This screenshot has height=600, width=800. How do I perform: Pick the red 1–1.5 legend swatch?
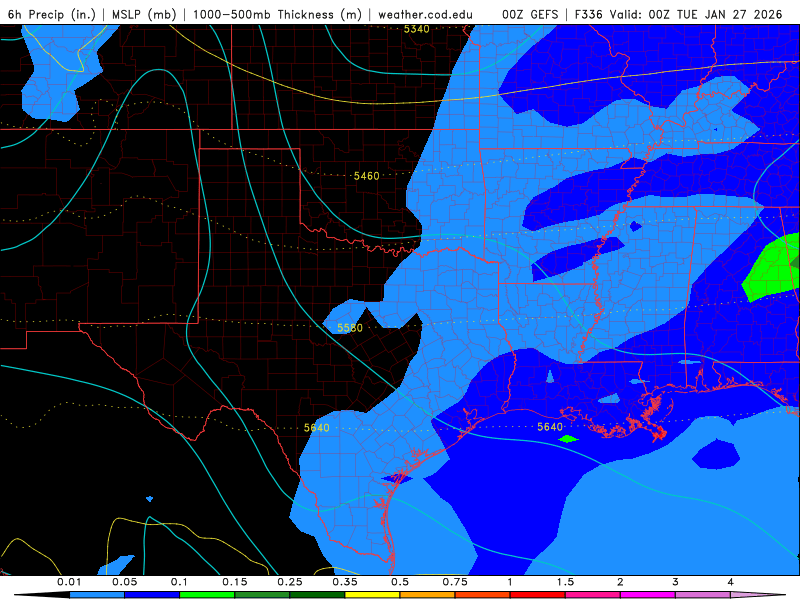point(538,595)
